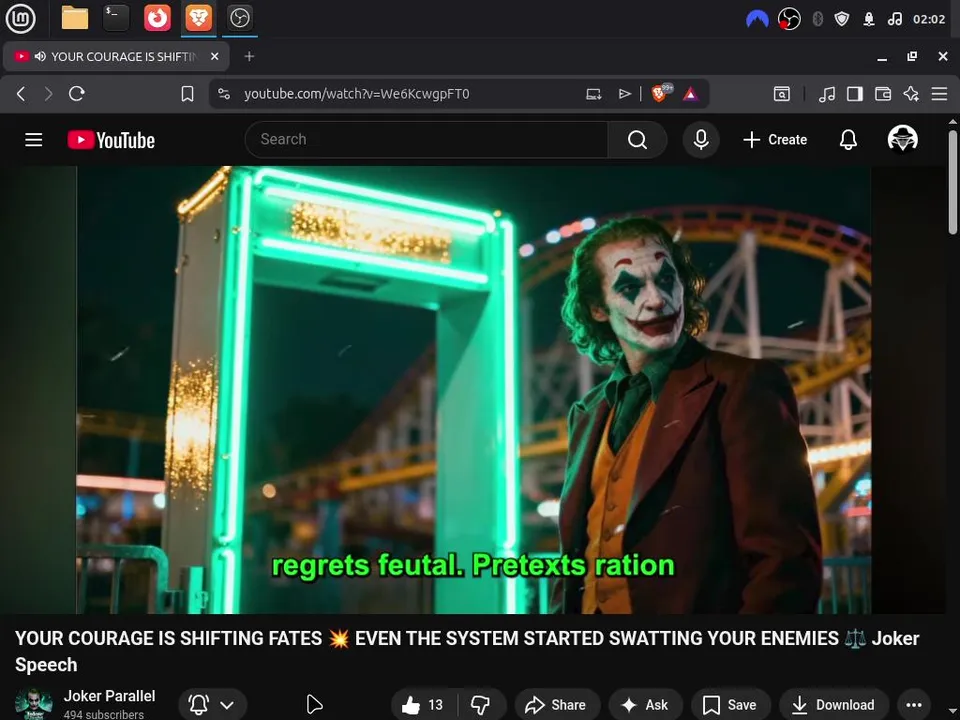The height and width of the screenshot is (720, 960).
Task: Go forward in browser history
Action: tap(48, 94)
